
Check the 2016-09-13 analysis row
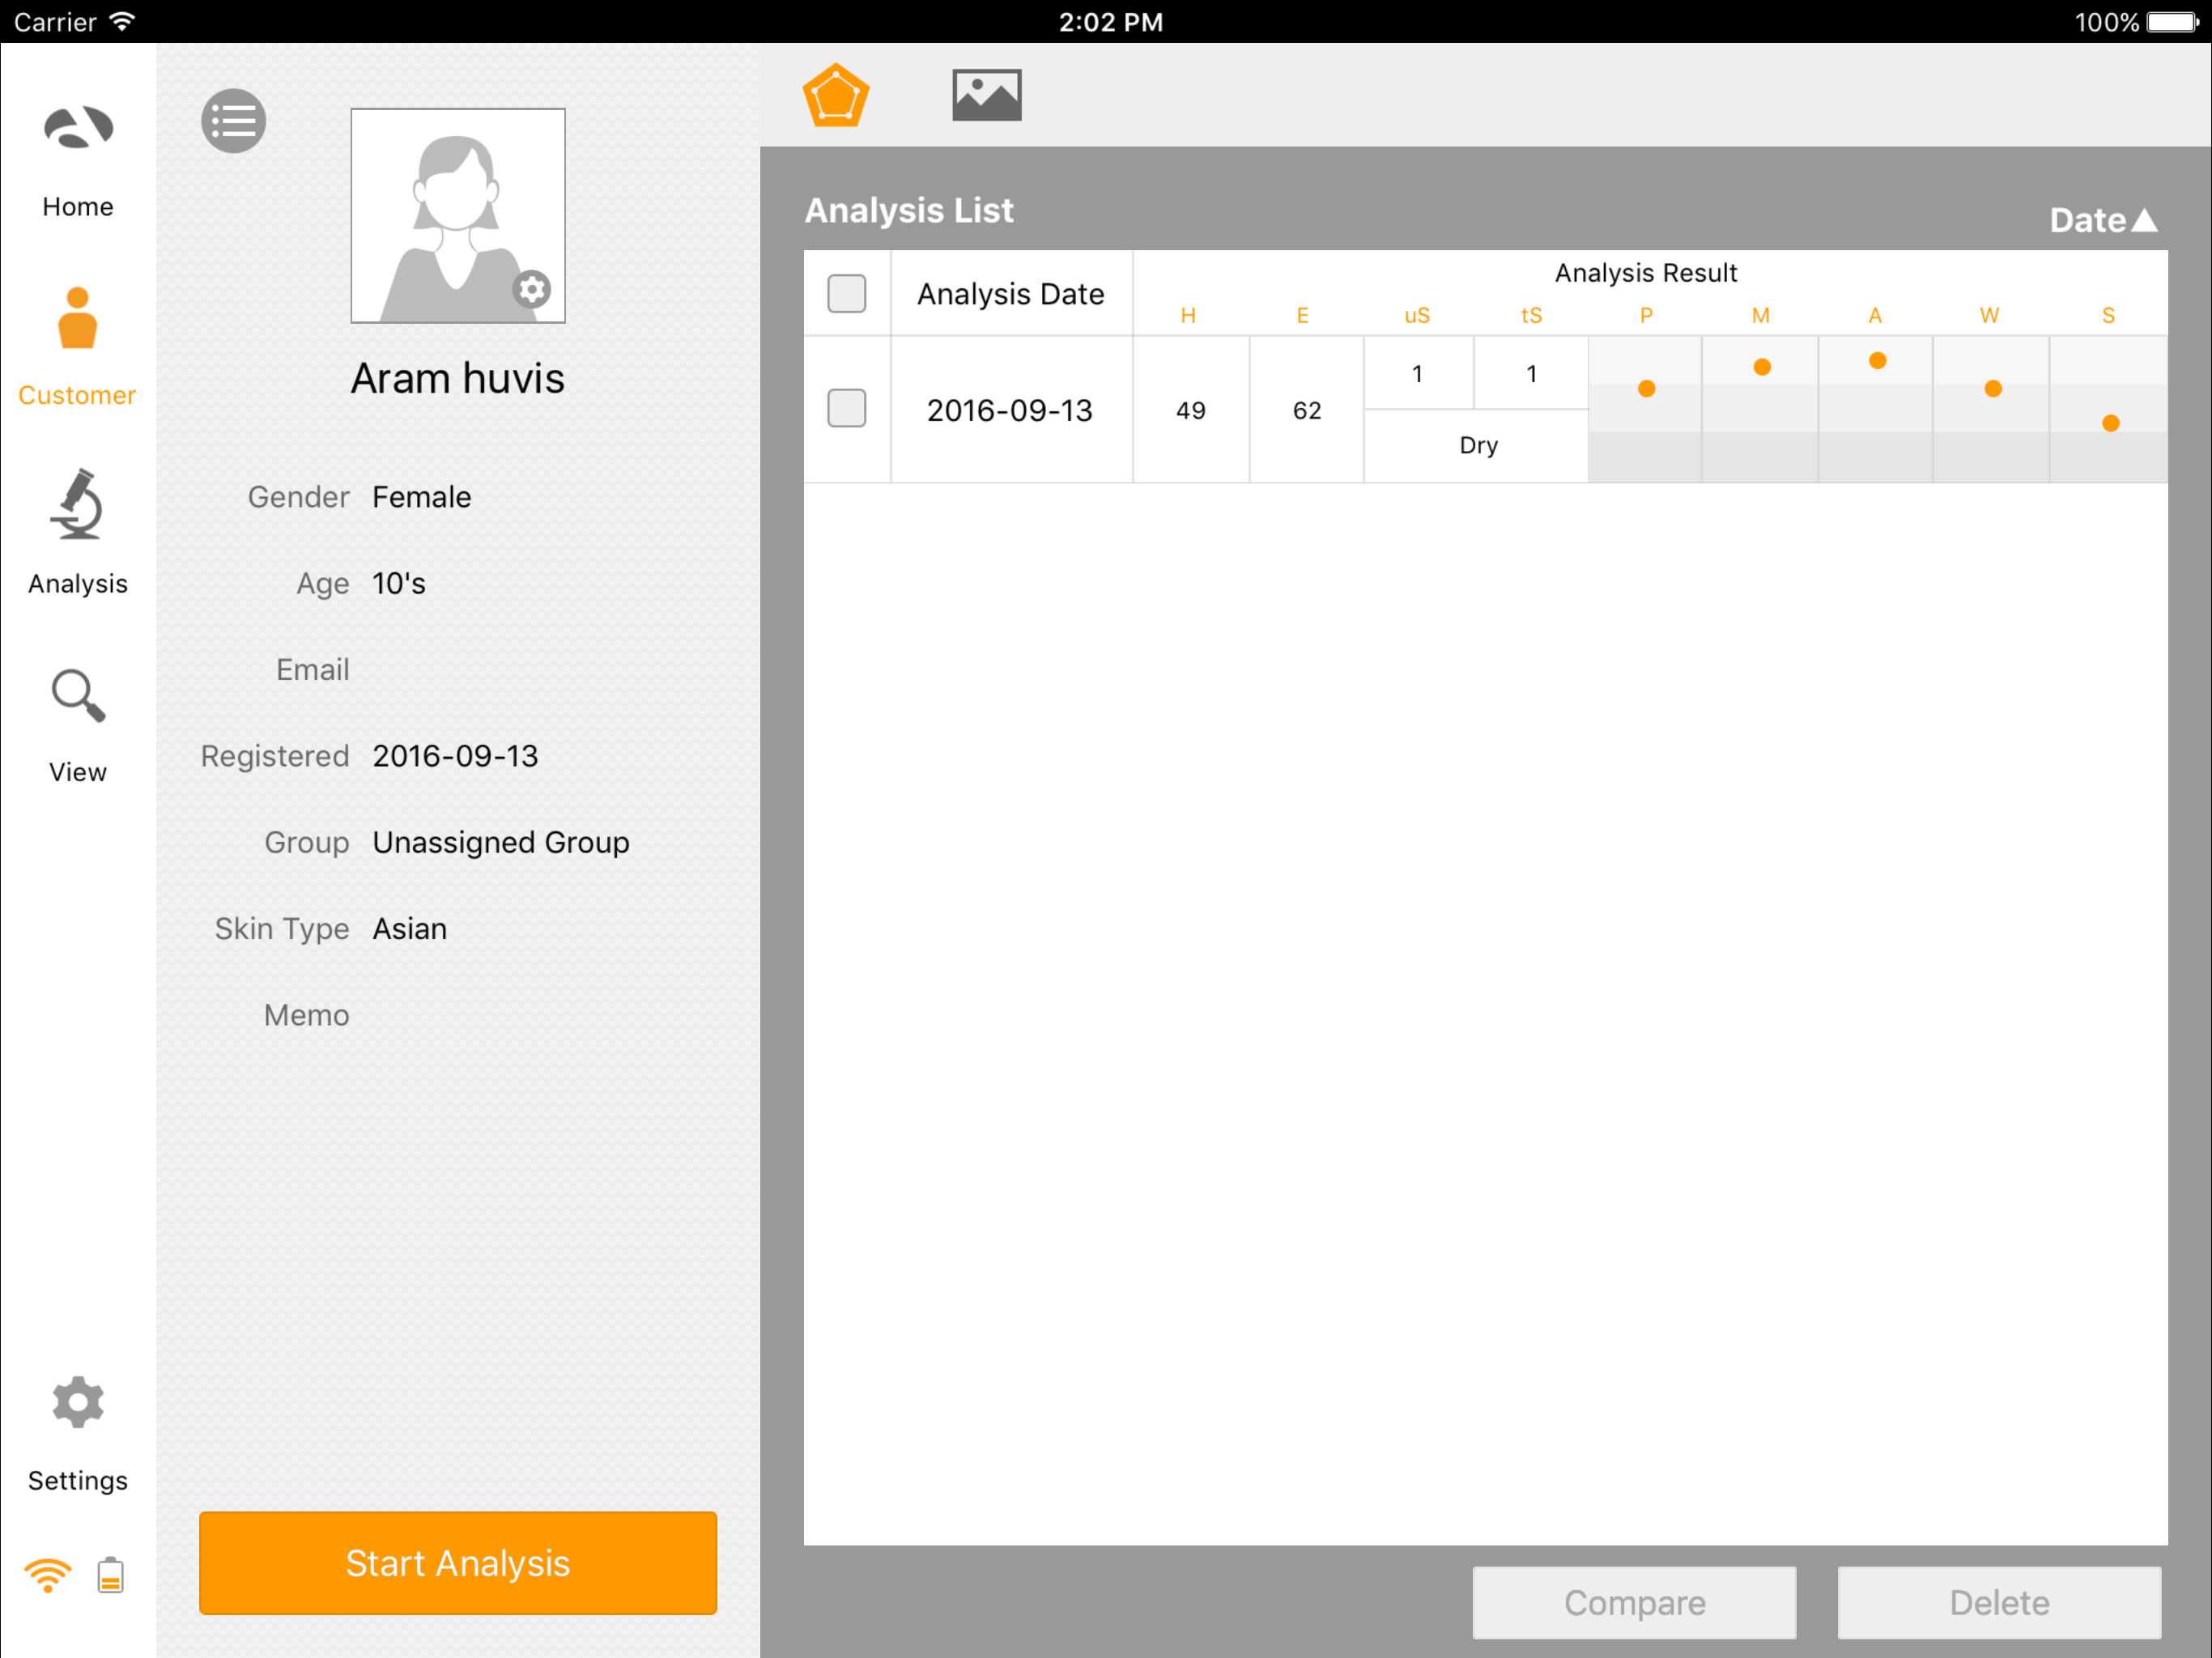point(846,408)
